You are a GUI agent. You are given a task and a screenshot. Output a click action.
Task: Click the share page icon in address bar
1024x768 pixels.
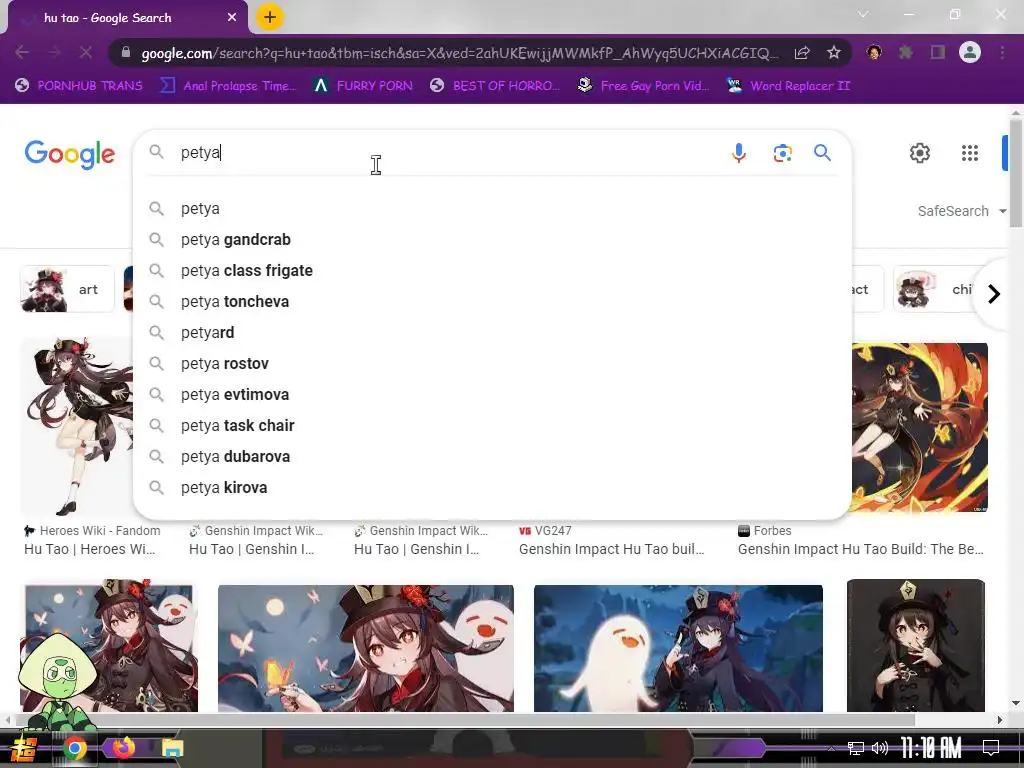[x=802, y=52]
